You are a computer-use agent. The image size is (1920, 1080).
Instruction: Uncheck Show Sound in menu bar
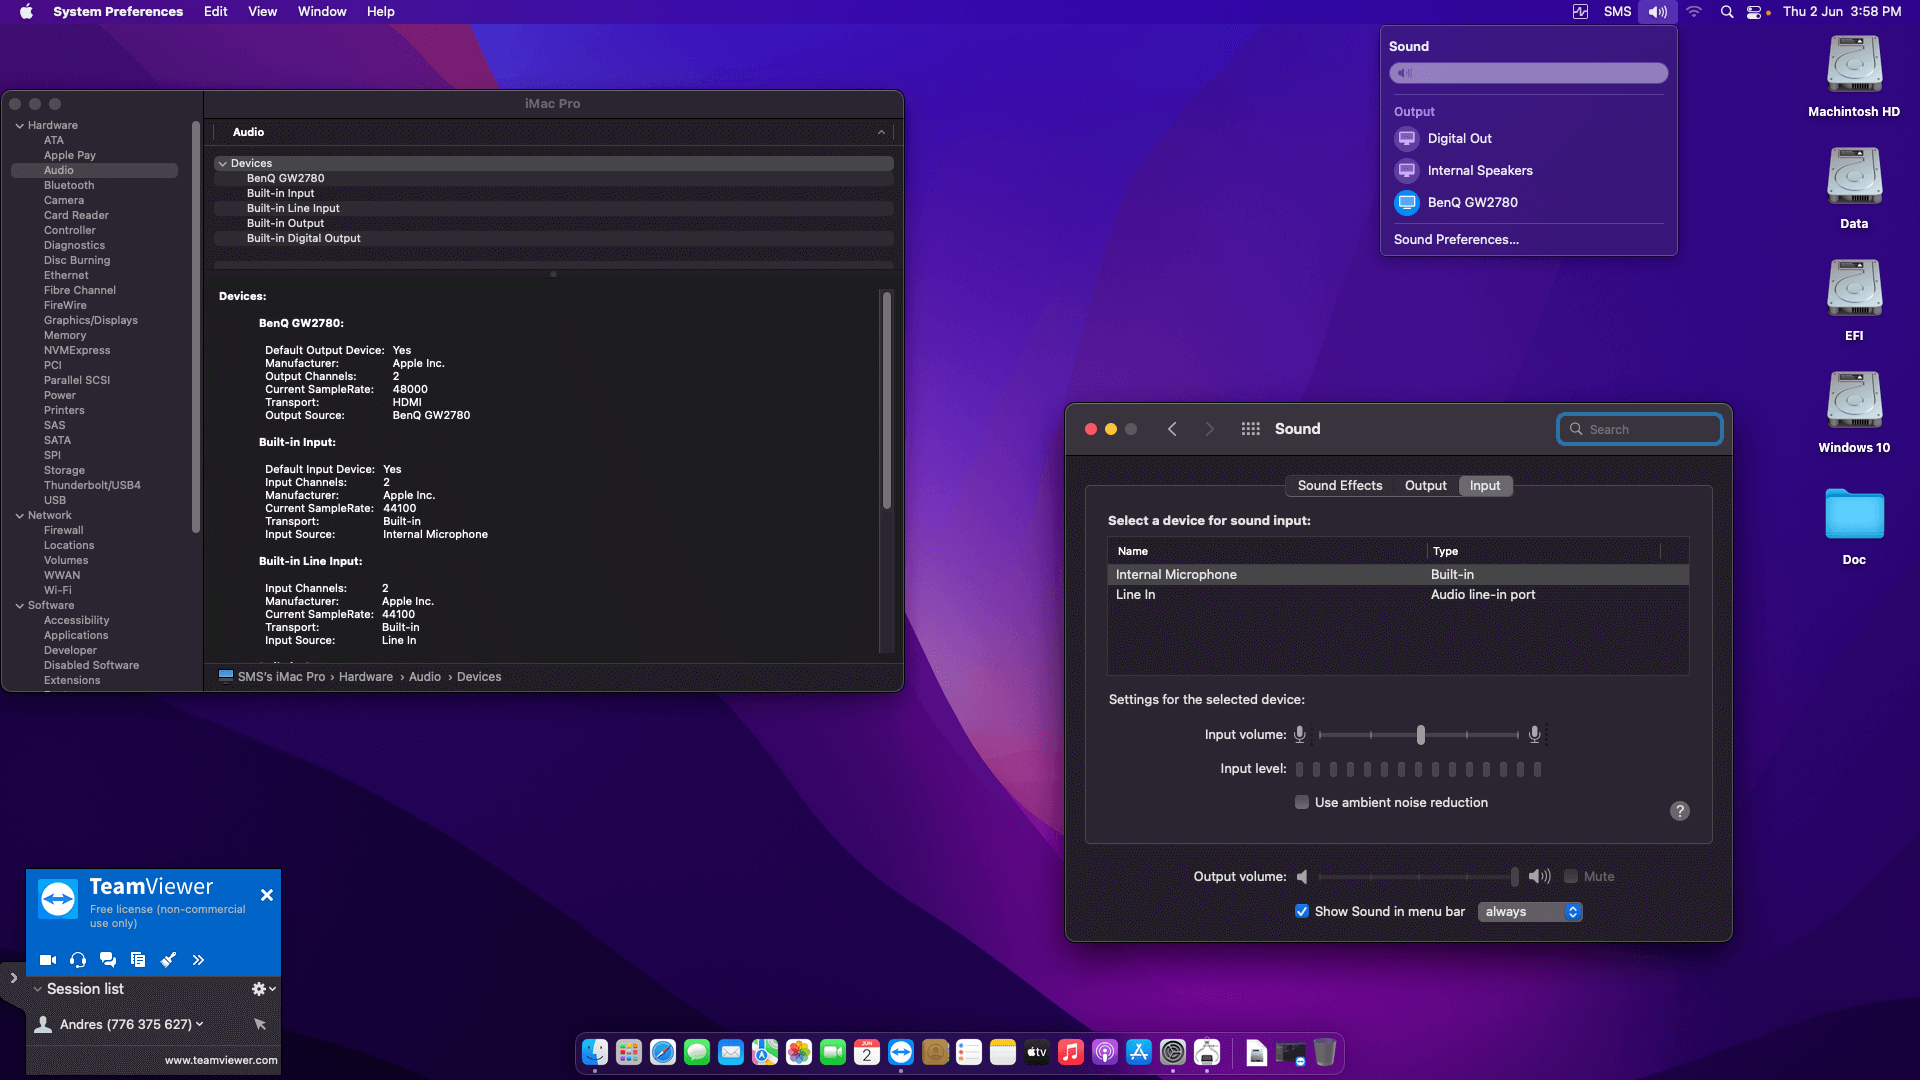coord(1302,911)
